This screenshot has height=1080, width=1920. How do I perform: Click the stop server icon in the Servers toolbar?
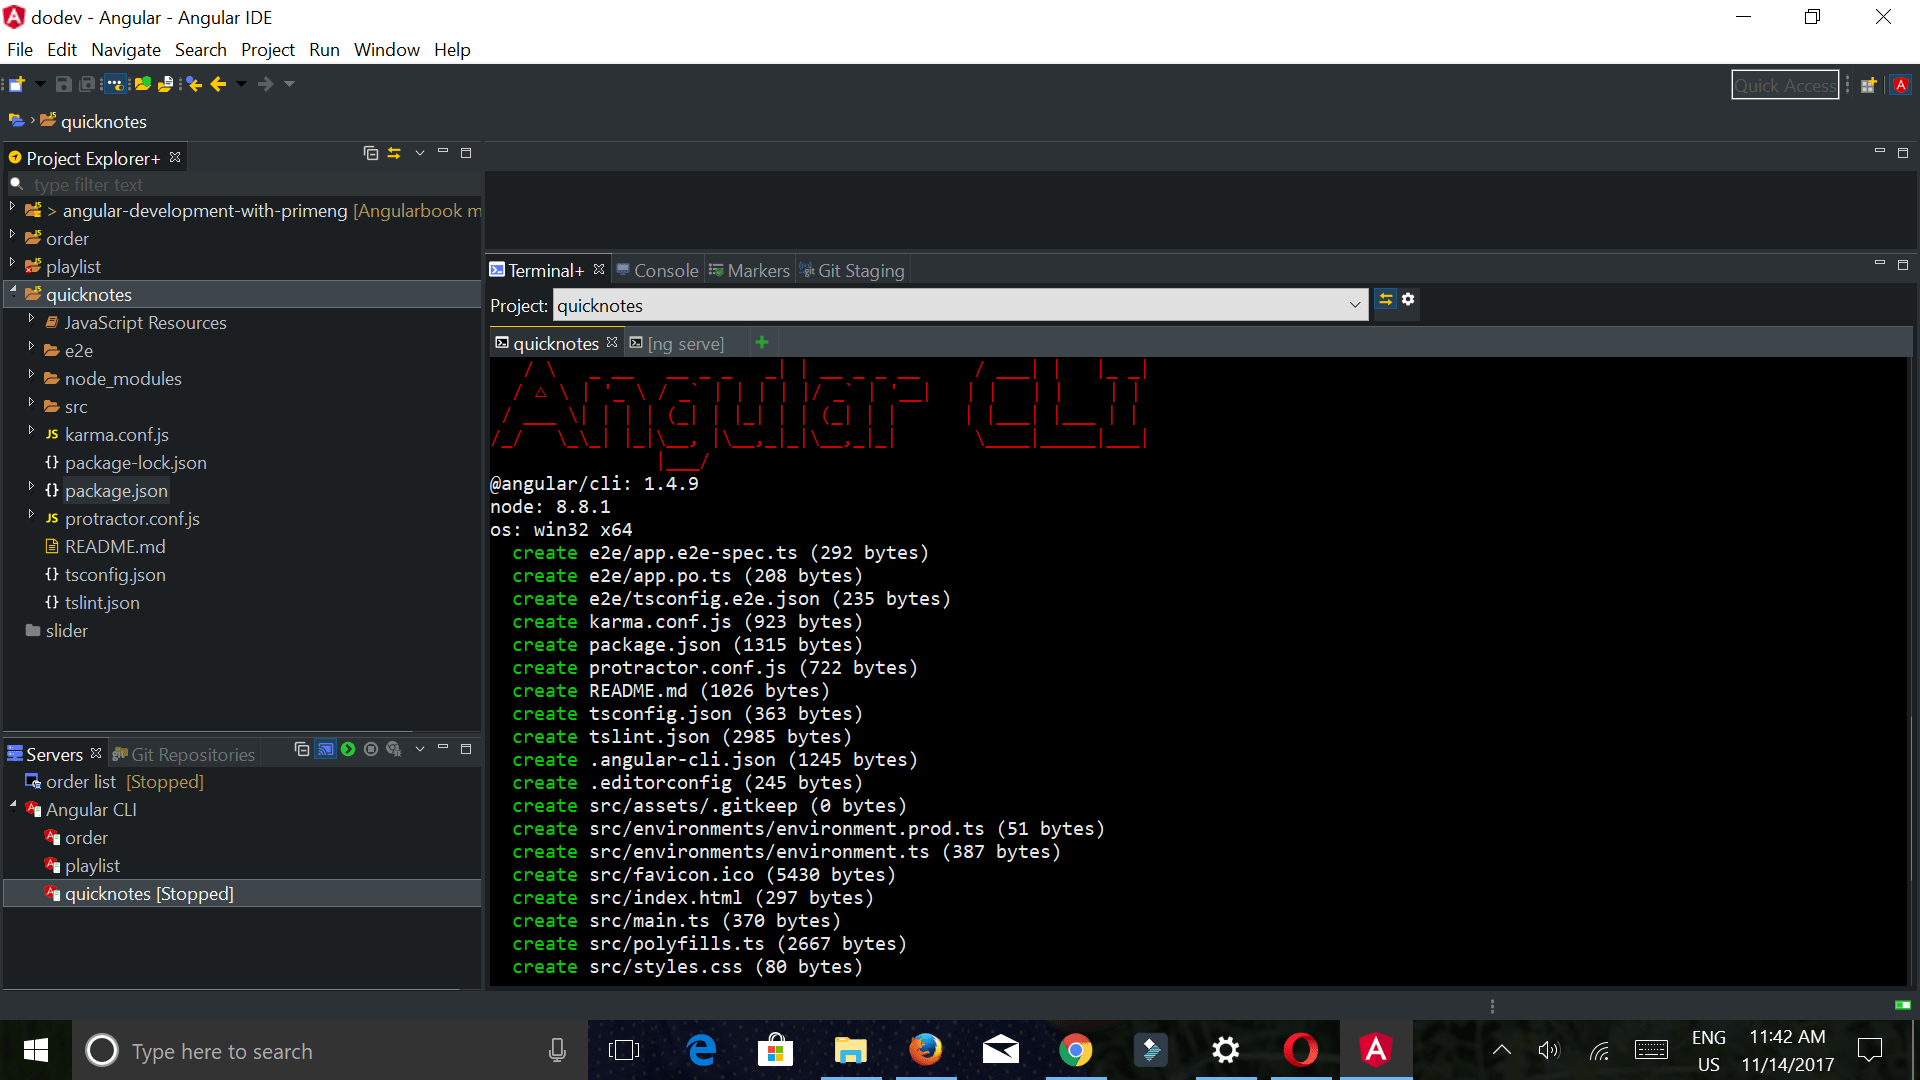point(371,749)
